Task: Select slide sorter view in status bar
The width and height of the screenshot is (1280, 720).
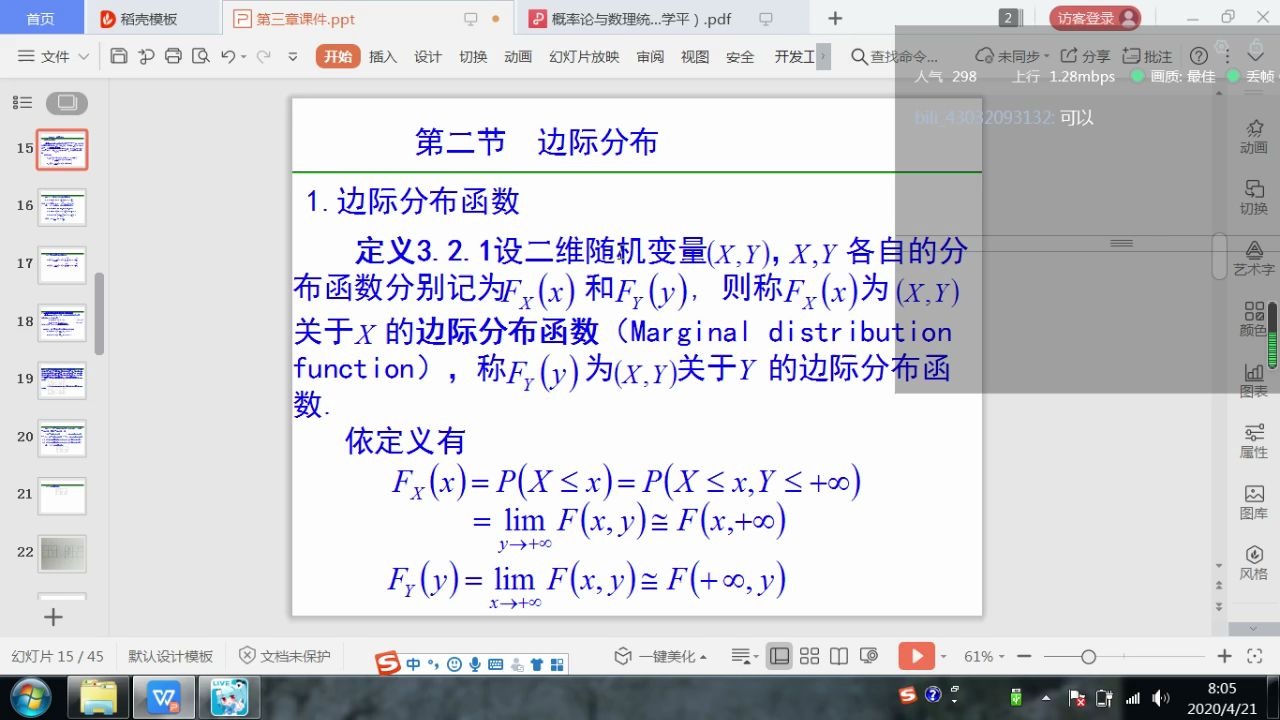Action: [810, 656]
